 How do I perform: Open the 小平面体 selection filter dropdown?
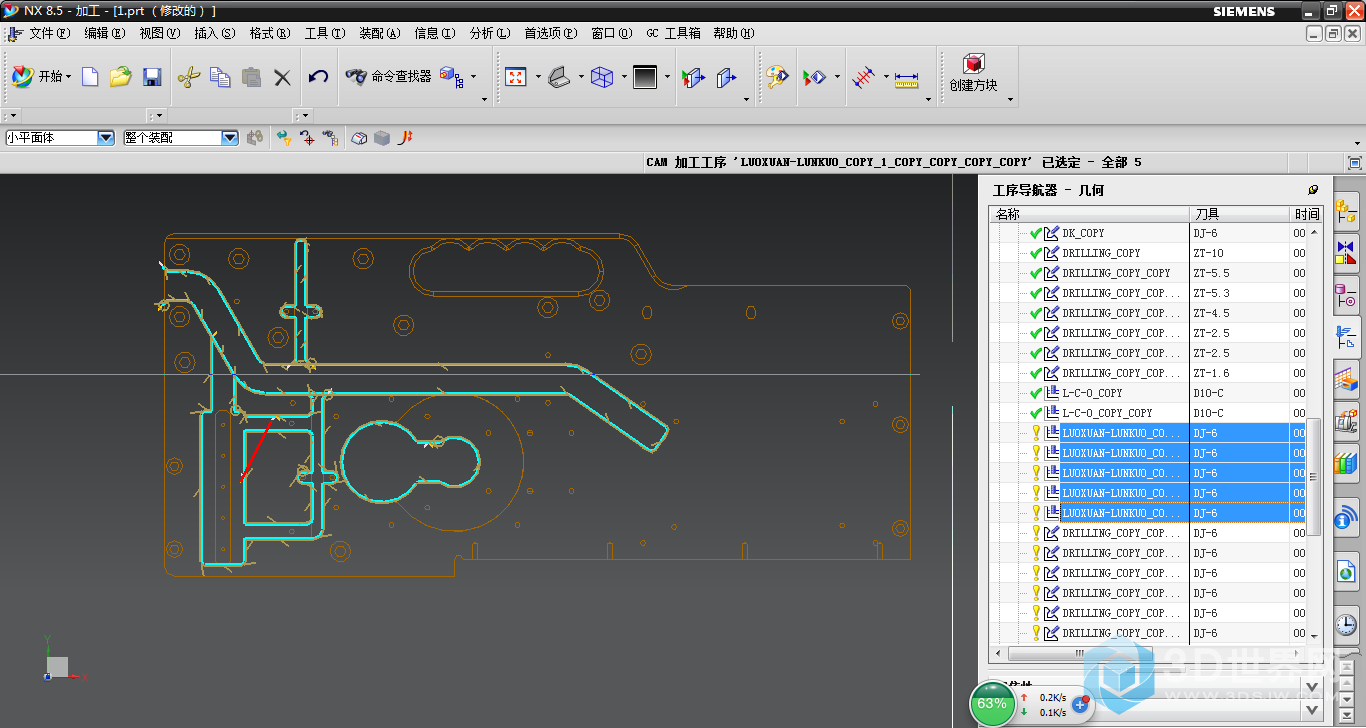(106, 138)
